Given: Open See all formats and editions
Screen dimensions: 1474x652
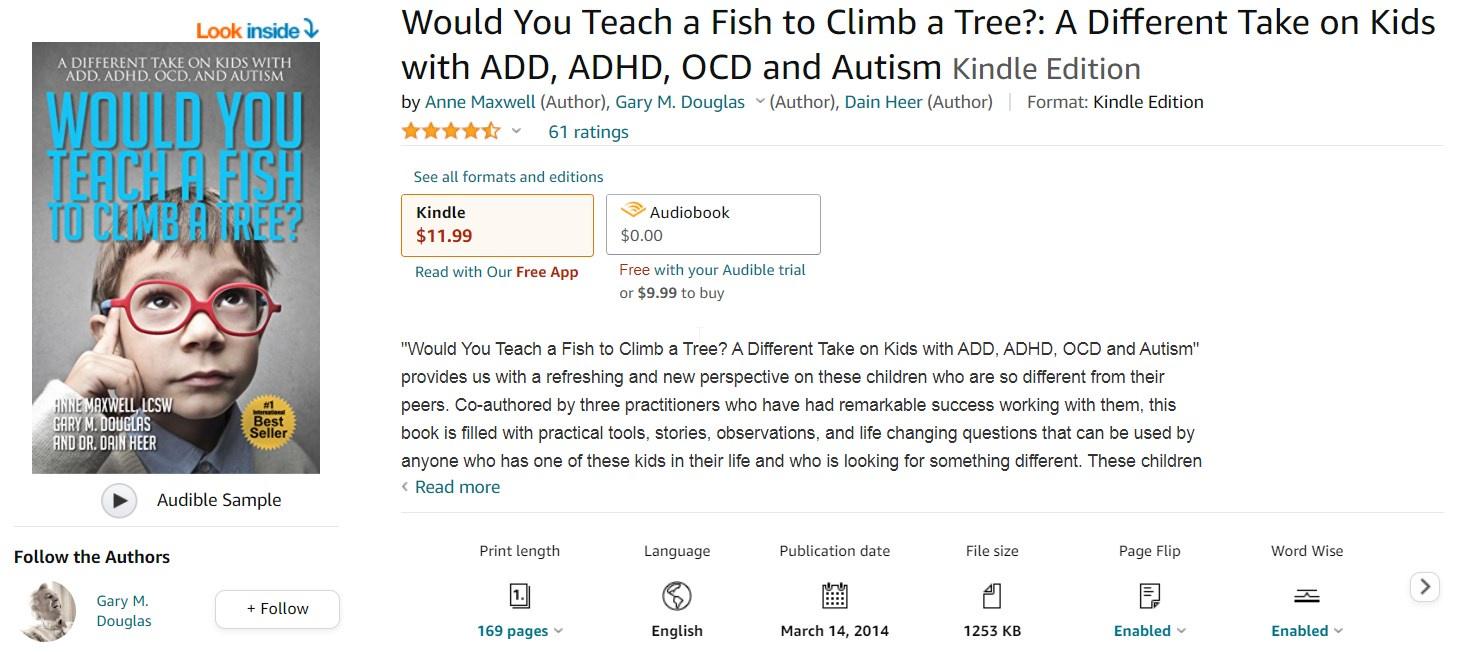Looking at the screenshot, I should click(x=508, y=177).
